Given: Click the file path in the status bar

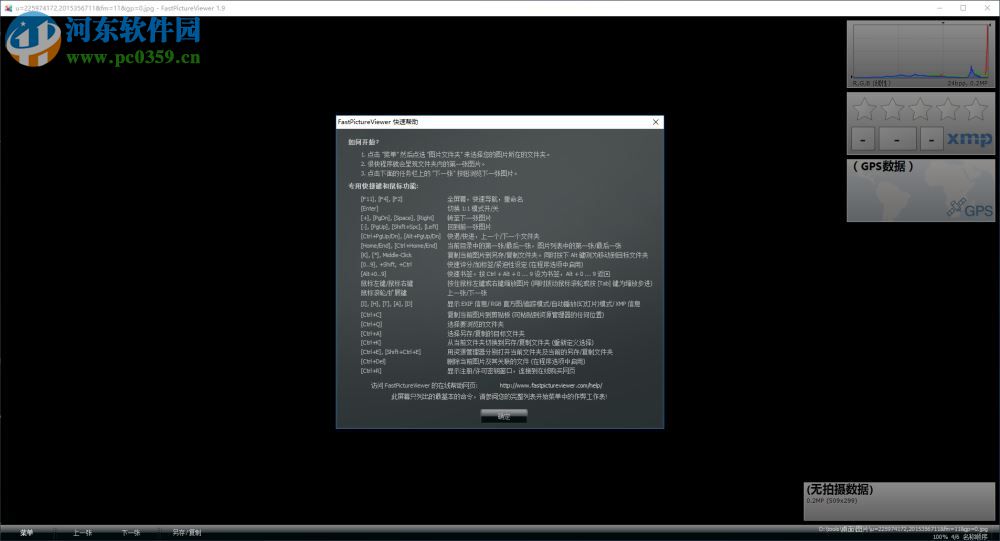Looking at the screenshot, I should pos(902,529).
